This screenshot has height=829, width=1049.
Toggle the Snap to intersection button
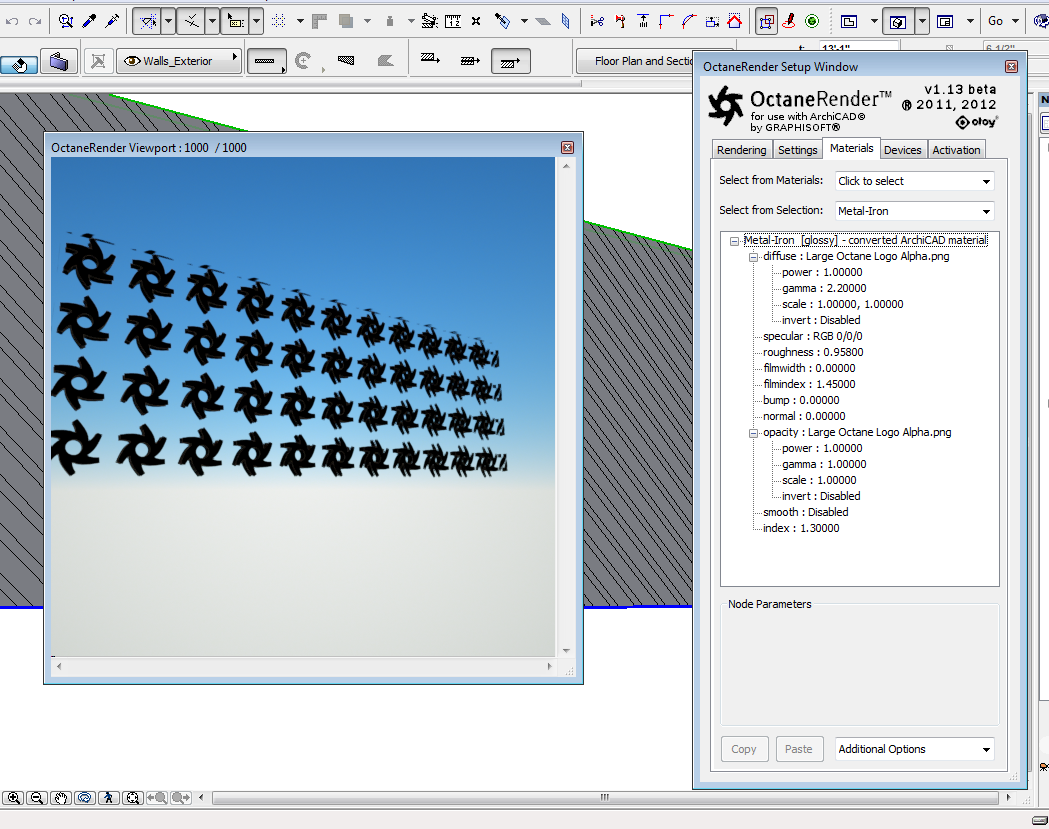click(x=192, y=21)
